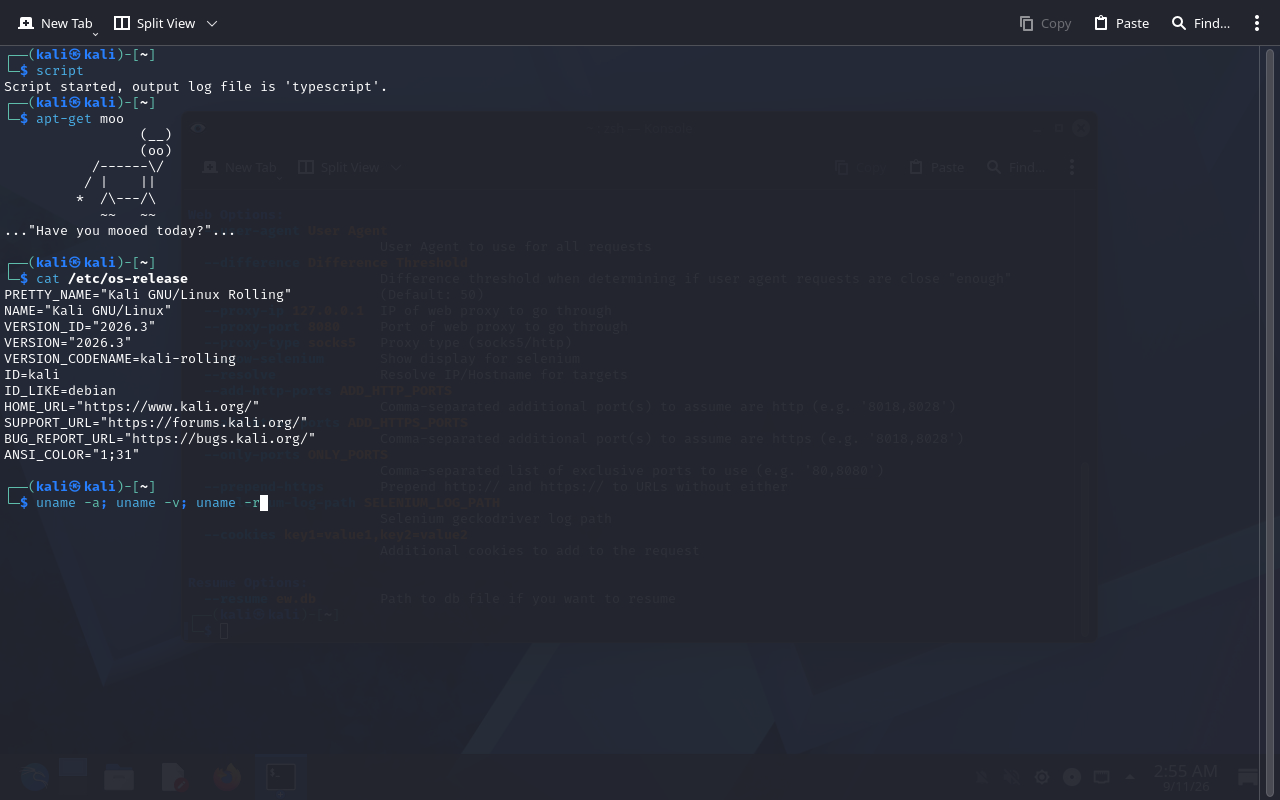Click the display tray icon

(x=1101, y=777)
